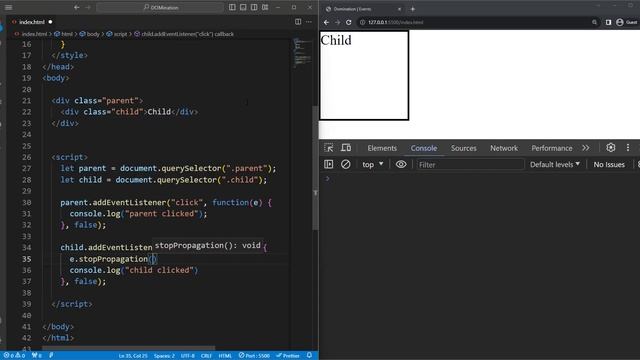Open DevTools customize kebab menu
Viewport: 640px width, 360px height.
[x=628, y=148]
